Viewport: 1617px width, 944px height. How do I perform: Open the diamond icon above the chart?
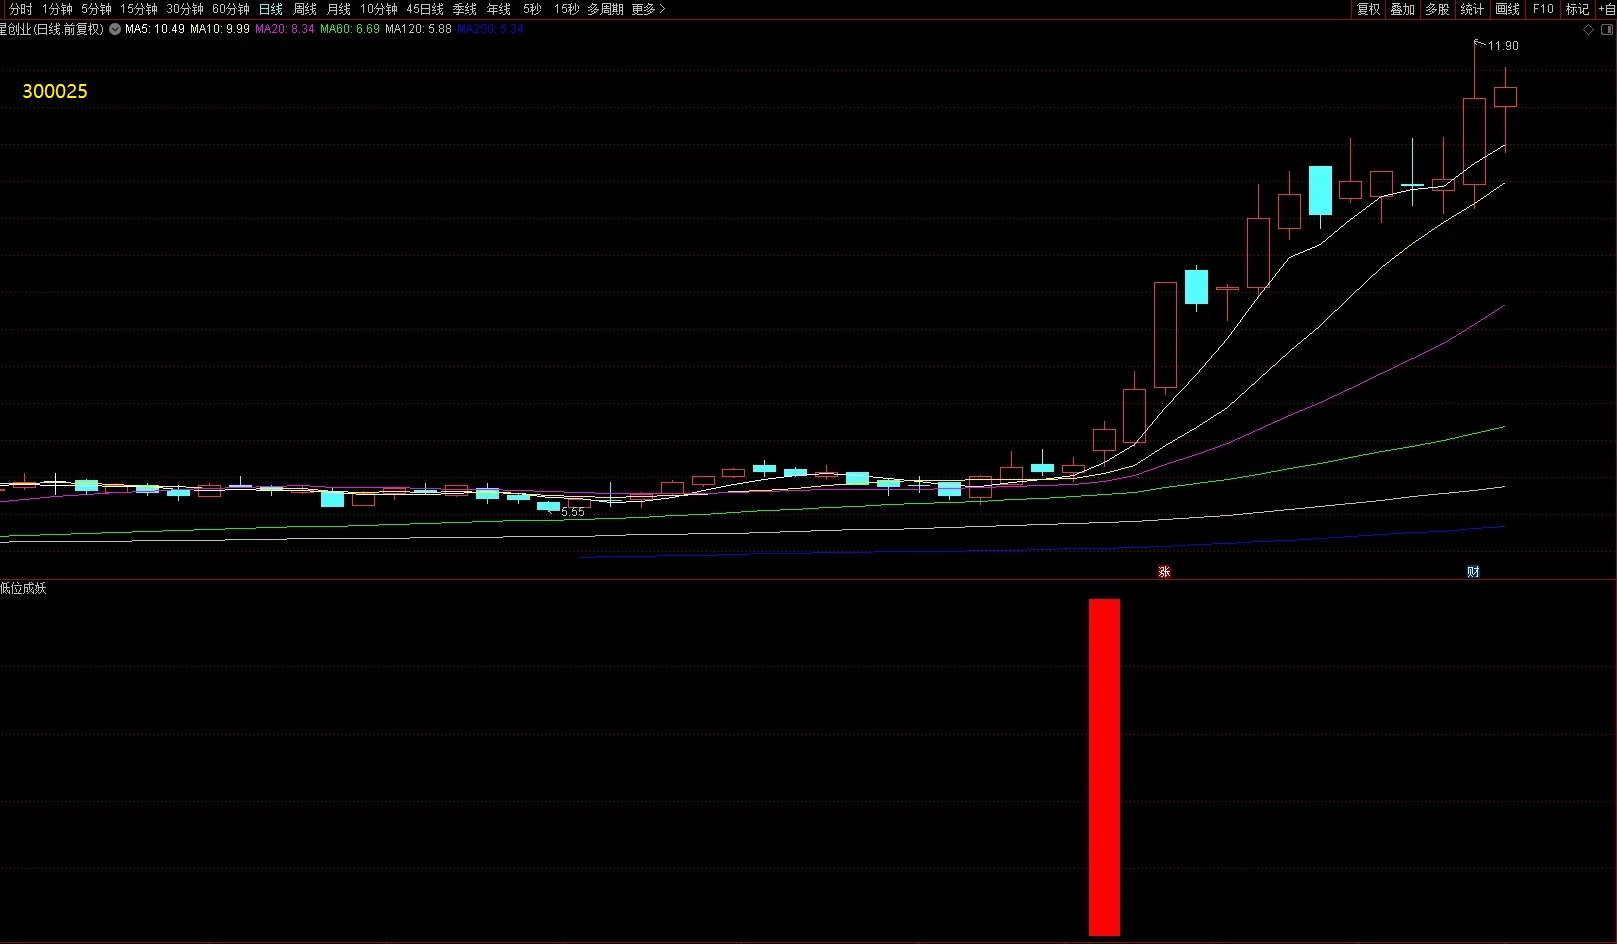click(1588, 30)
